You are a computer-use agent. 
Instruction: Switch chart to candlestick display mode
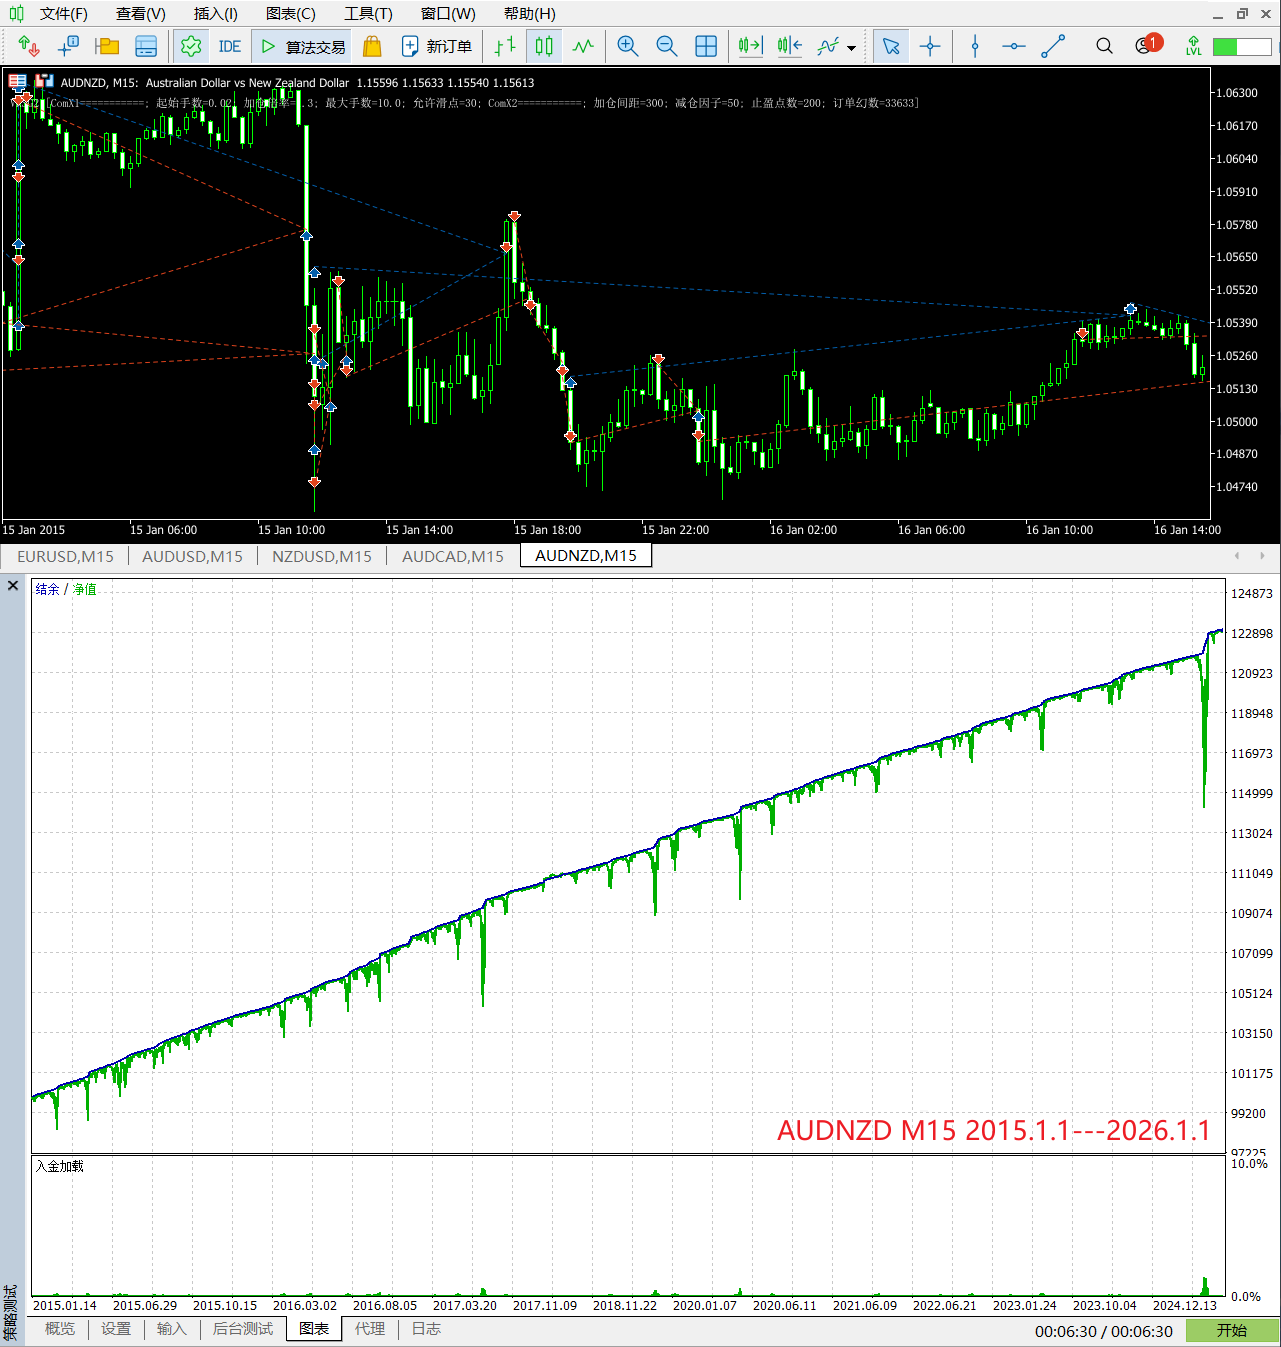coord(544,46)
